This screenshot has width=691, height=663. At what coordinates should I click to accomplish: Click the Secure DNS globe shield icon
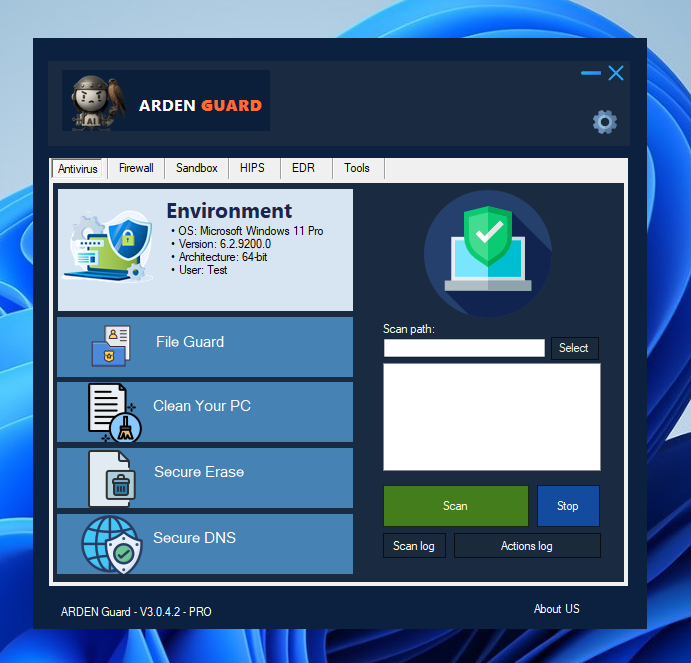click(112, 545)
